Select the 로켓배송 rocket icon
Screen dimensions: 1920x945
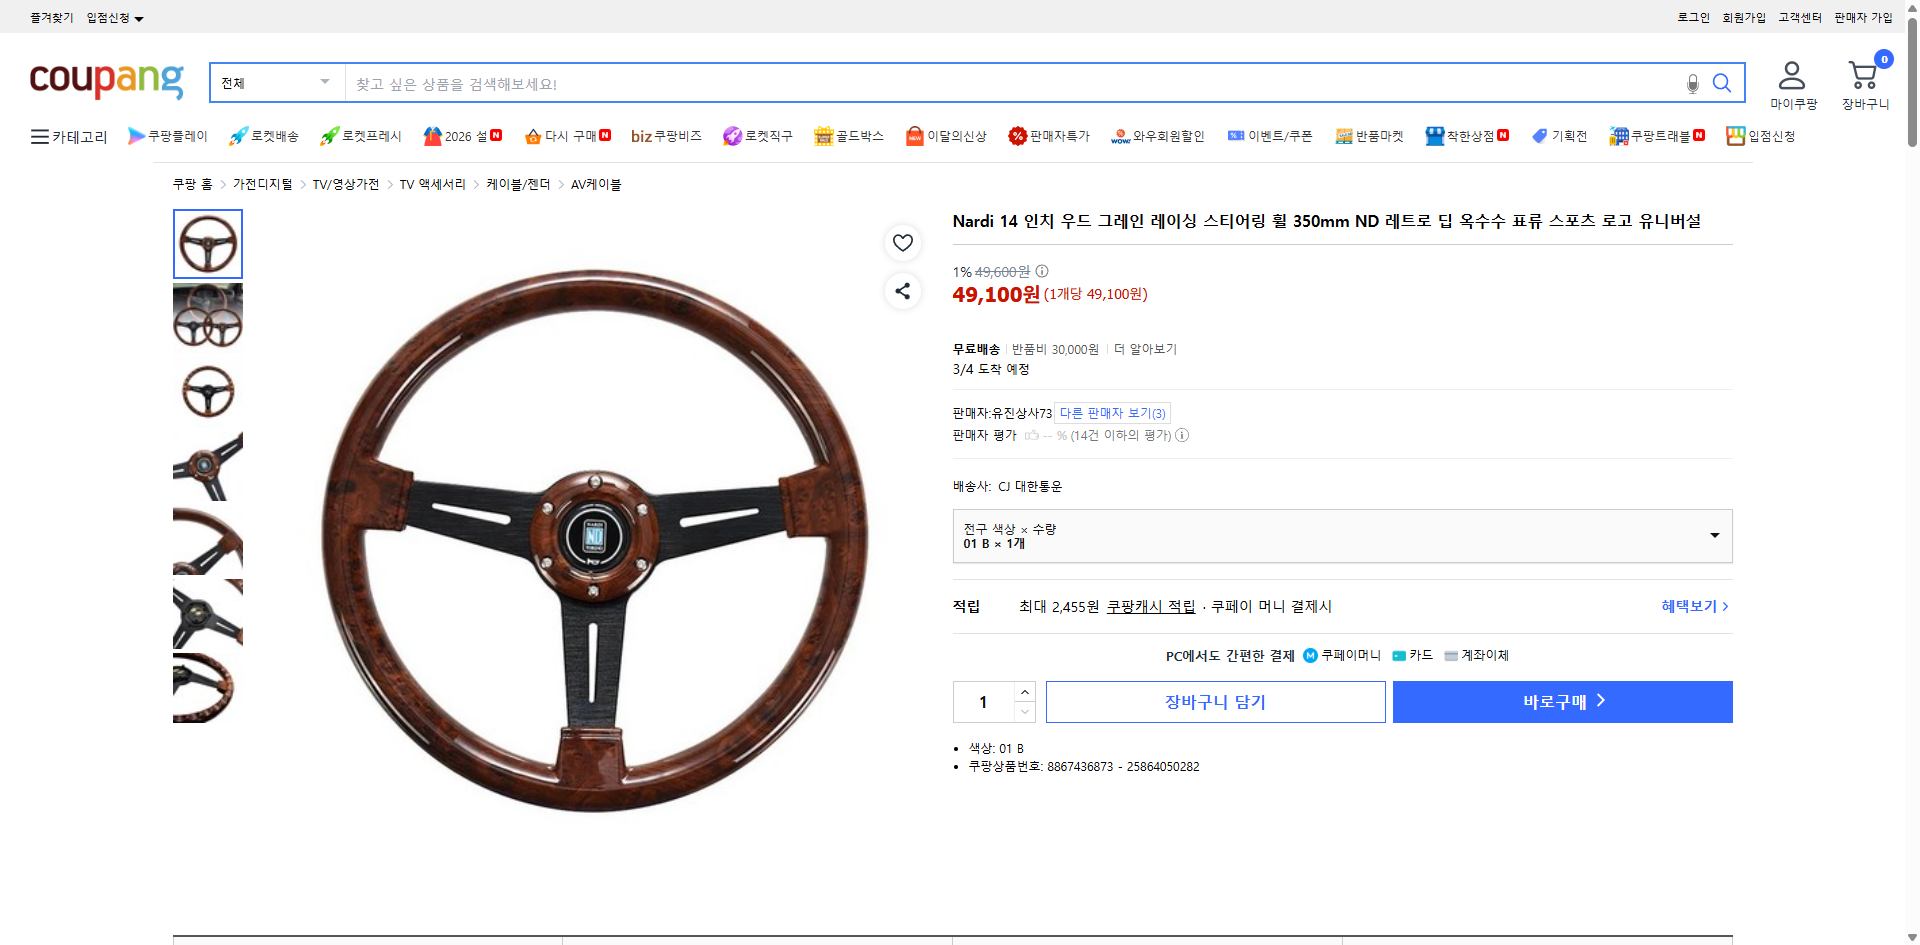tap(237, 135)
